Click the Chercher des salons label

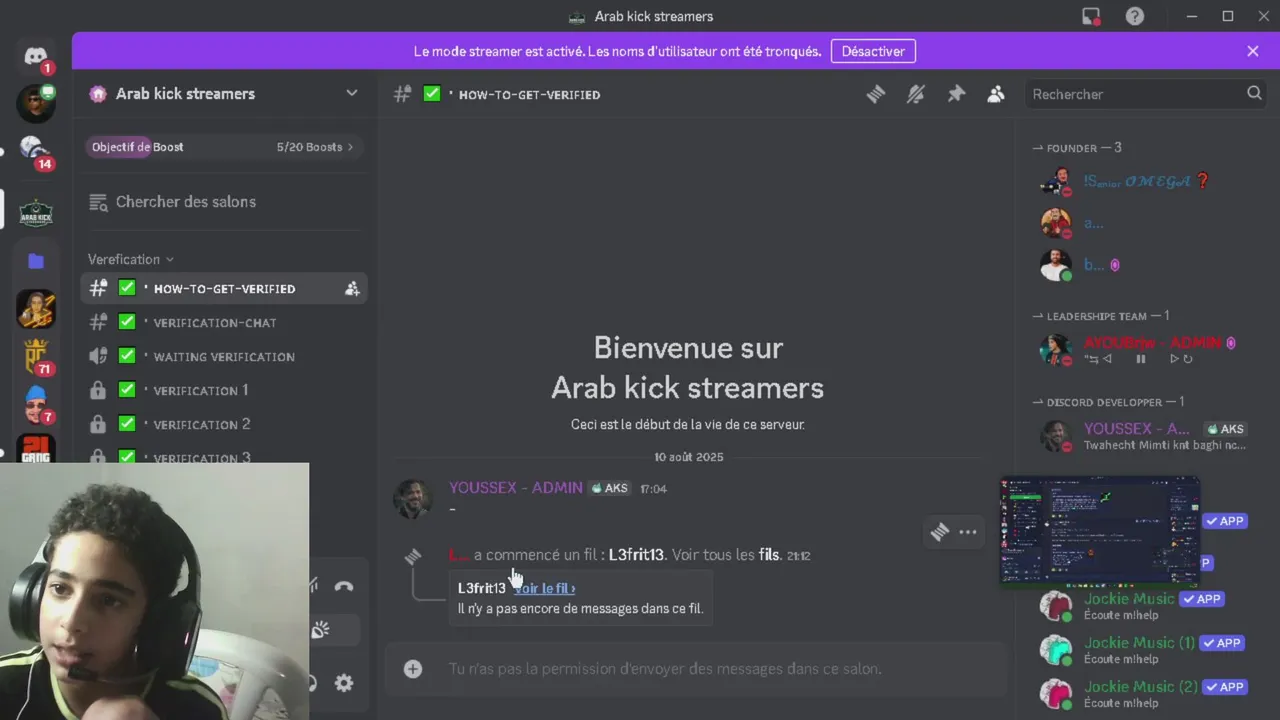click(x=186, y=202)
